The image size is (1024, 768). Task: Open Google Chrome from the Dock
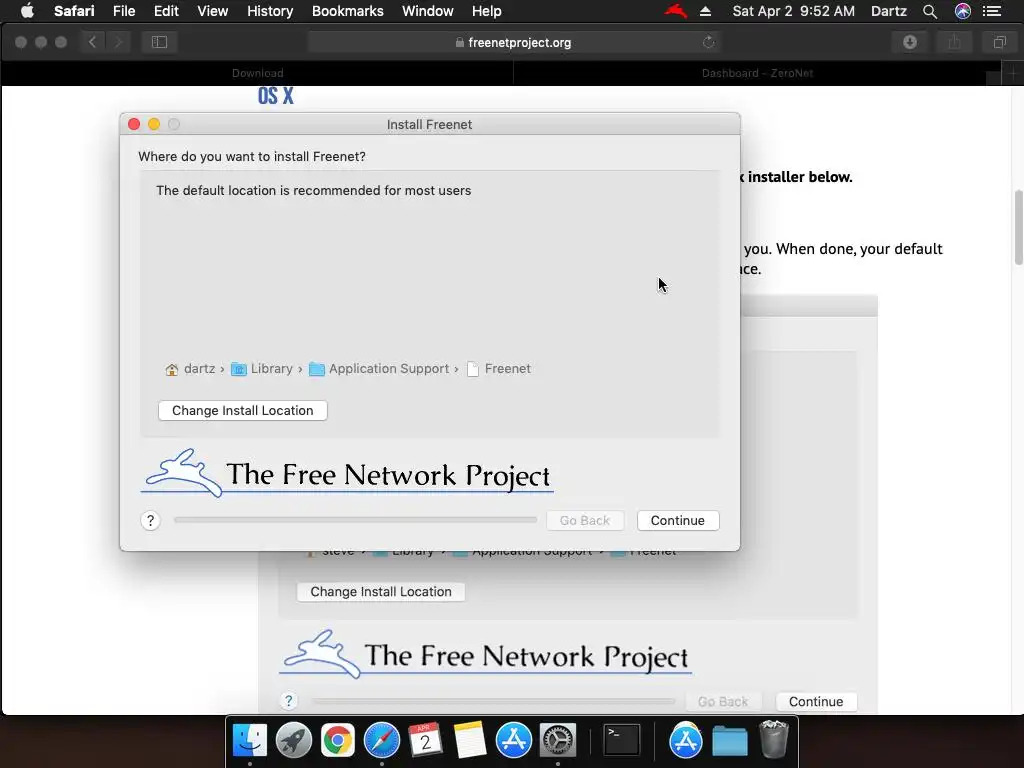click(x=338, y=741)
